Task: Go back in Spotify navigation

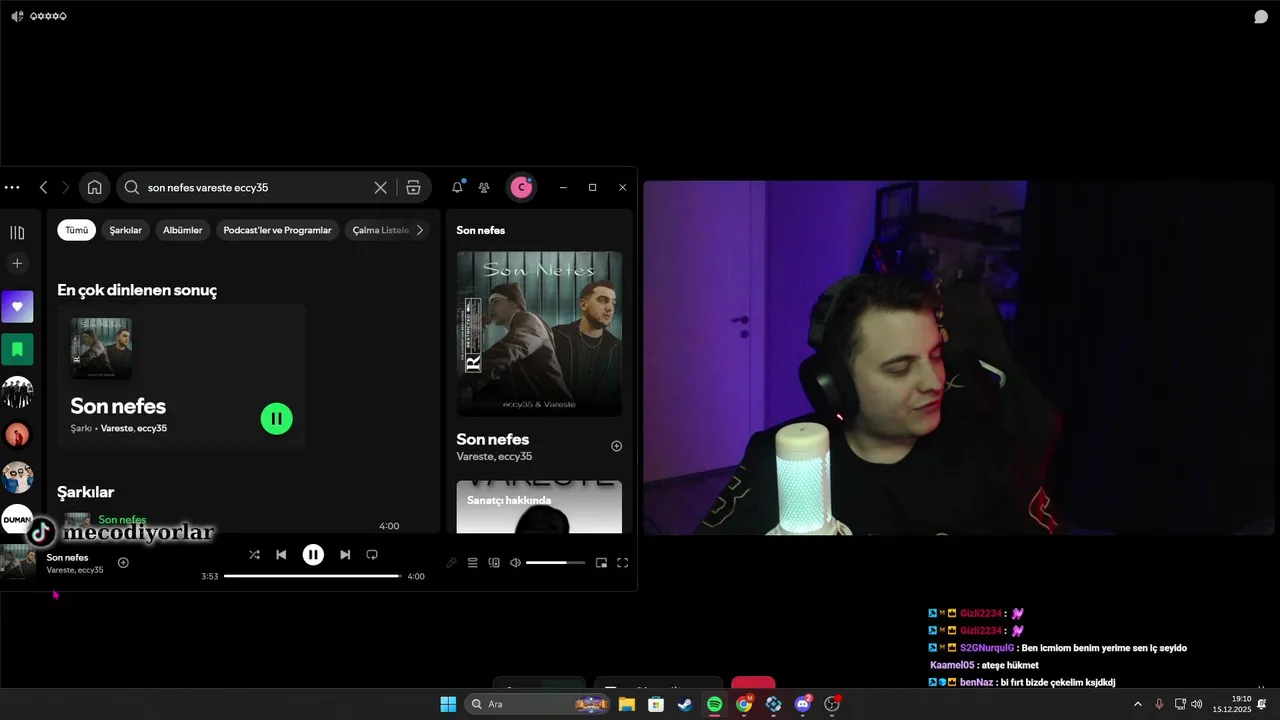Action: point(43,187)
